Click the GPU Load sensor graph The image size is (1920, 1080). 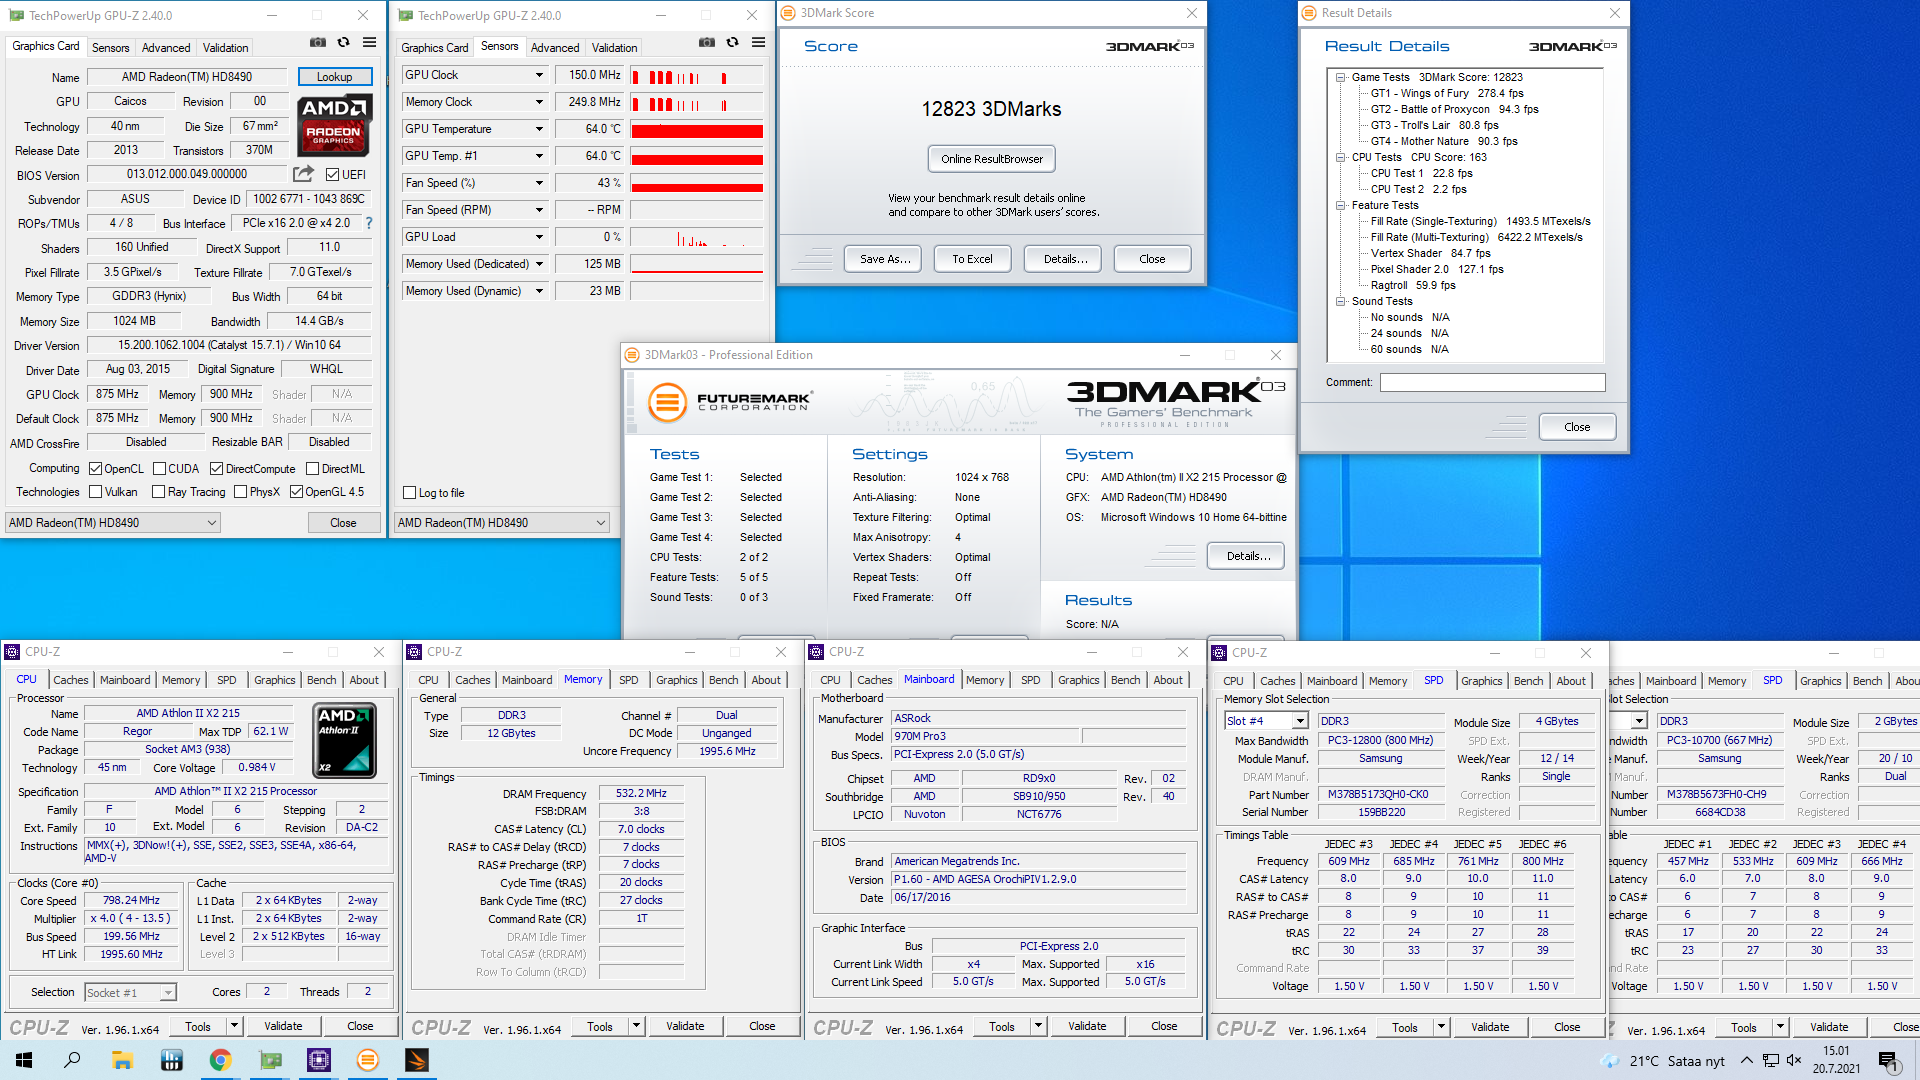697,238
